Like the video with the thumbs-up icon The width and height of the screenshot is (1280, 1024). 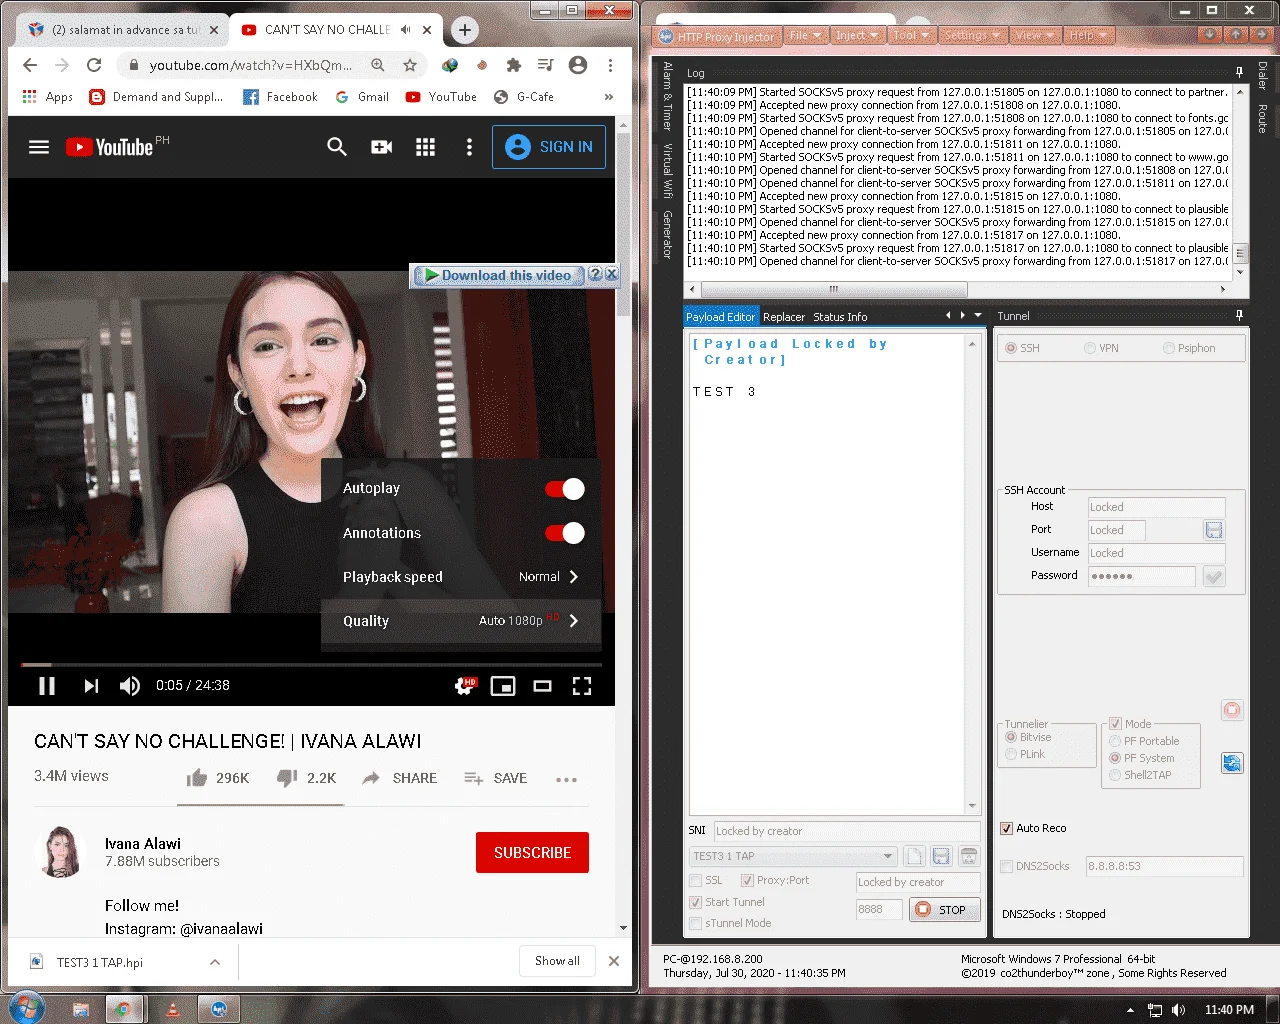(x=197, y=778)
